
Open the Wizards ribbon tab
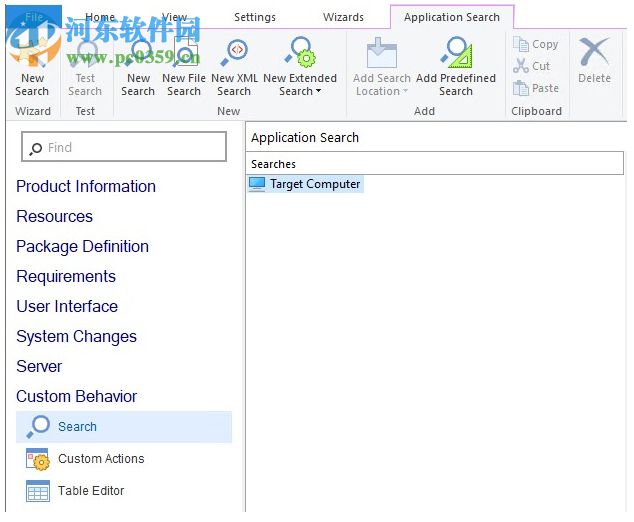pyautogui.click(x=343, y=17)
